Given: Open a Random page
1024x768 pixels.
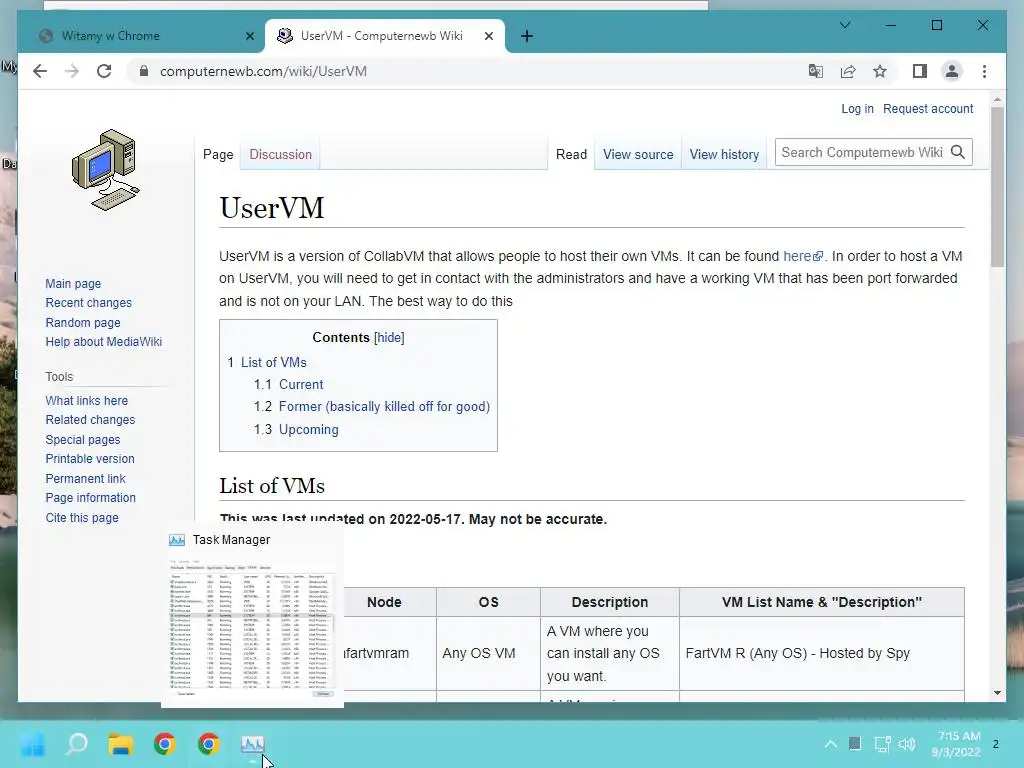Looking at the screenshot, I should tap(83, 323).
